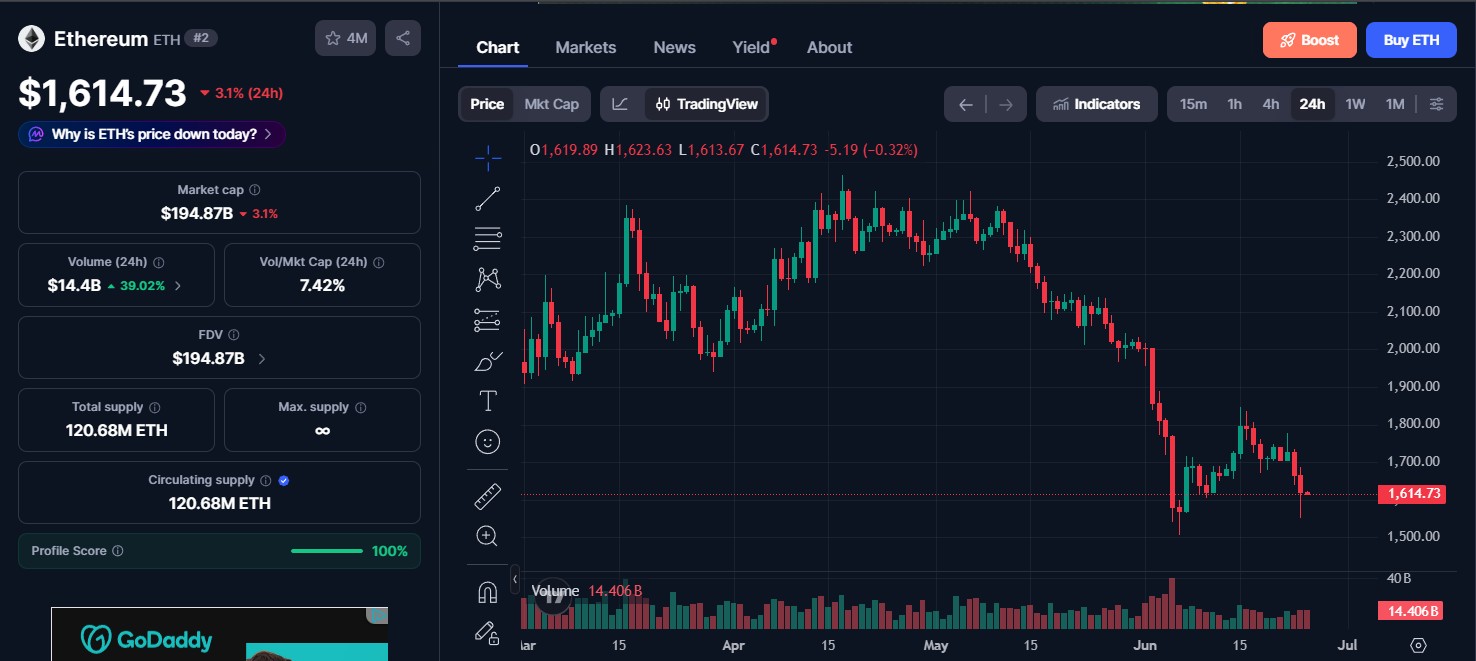The height and width of the screenshot is (661, 1476).
Task: Open the News tab
Action: coord(675,47)
